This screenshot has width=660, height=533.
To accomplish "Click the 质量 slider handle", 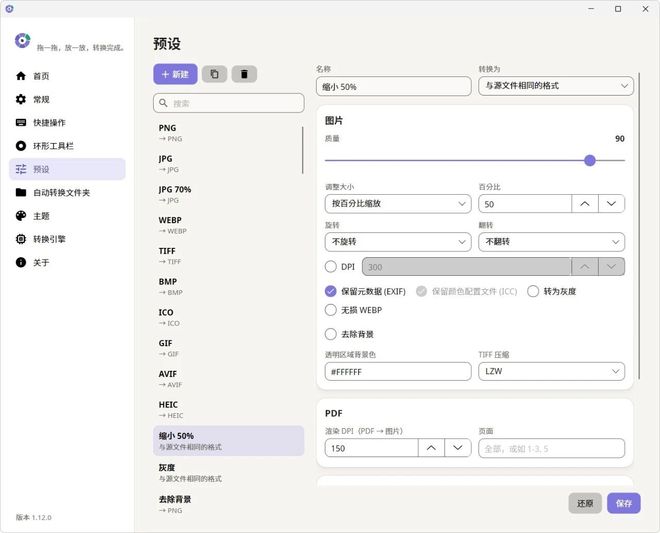I will [x=590, y=160].
